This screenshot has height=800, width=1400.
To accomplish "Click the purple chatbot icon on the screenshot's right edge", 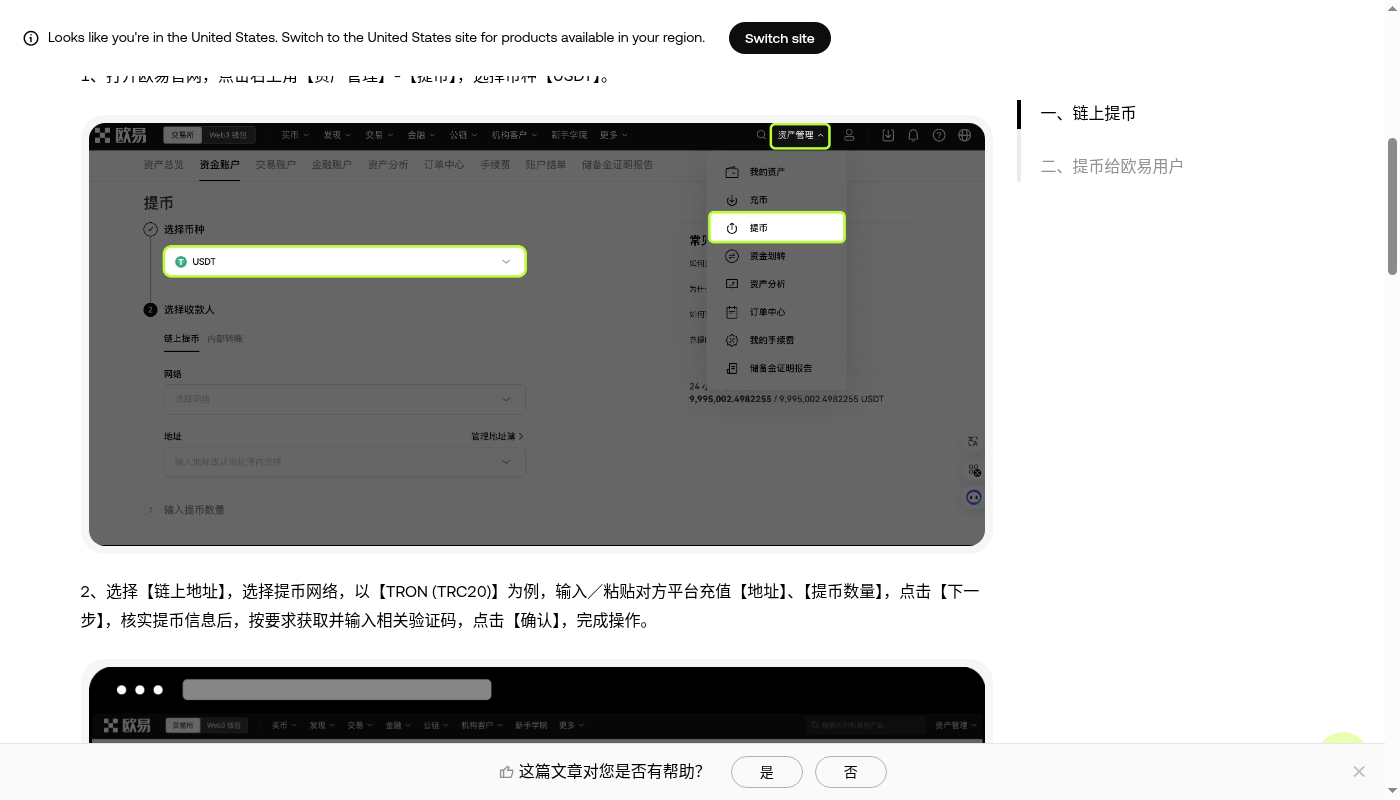I will (x=973, y=497).
